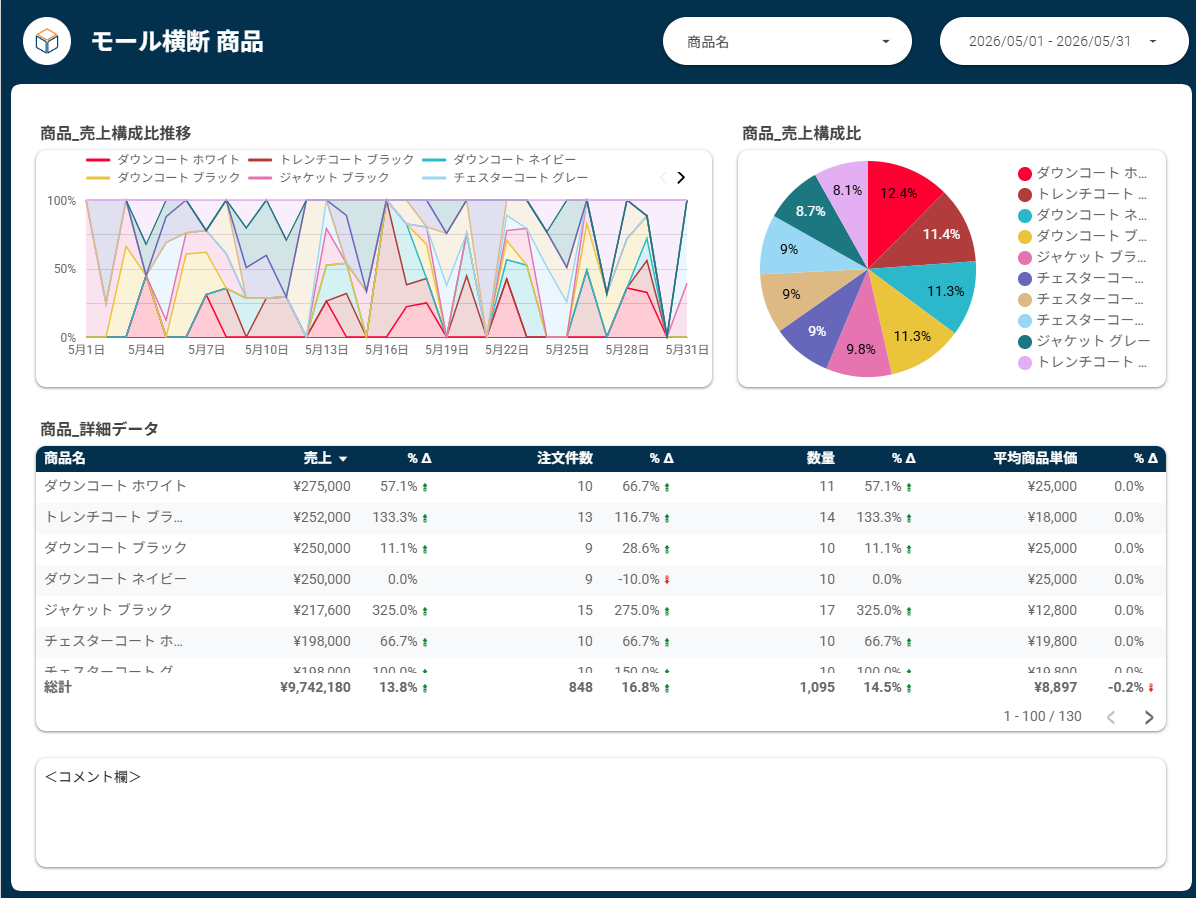Click the box logo icon in header
Image resolution: width=1196 pixels, height=898 pixels.
coord(47,41)
